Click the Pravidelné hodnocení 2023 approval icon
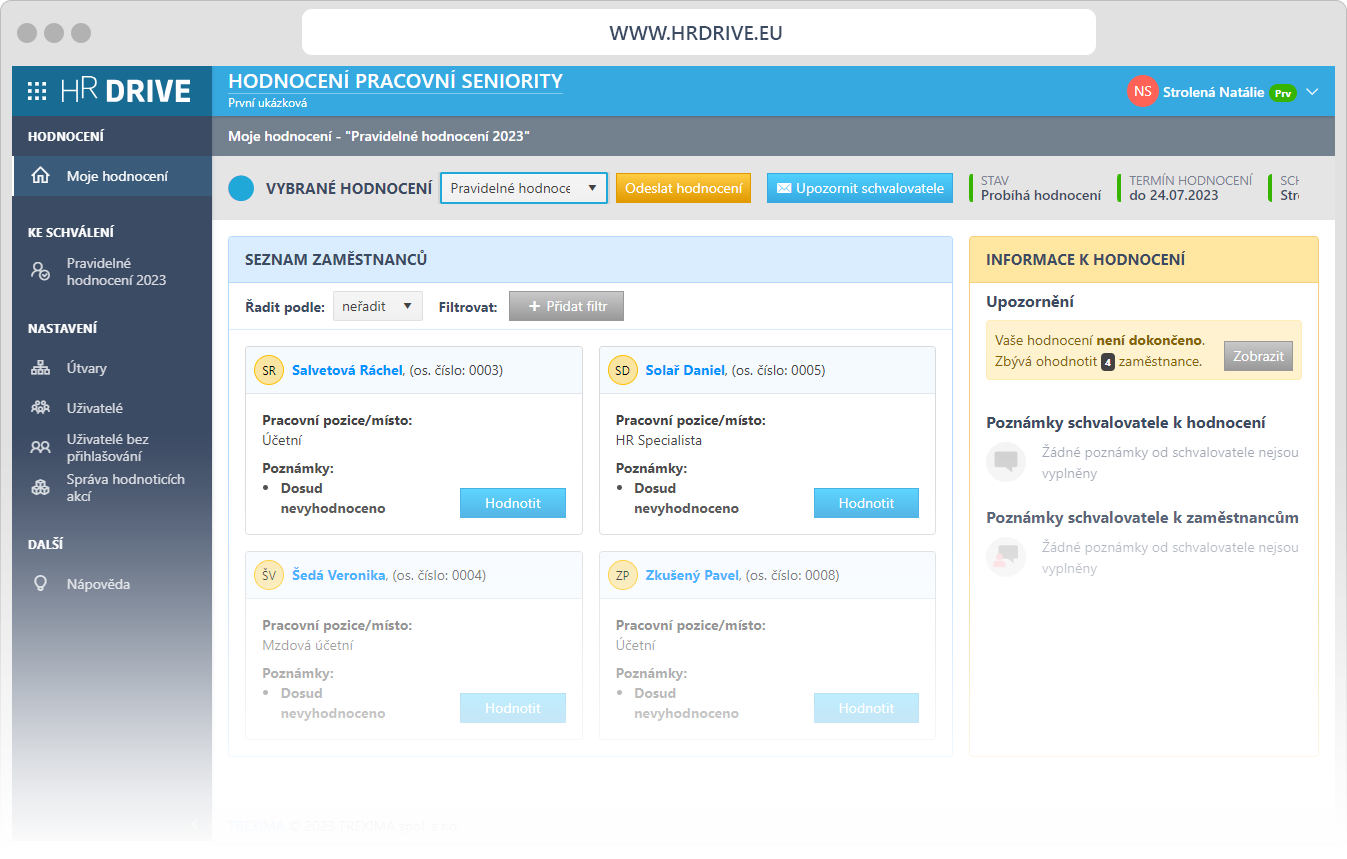The width and height of the screenshot is (1347, 859). point(40,271)
